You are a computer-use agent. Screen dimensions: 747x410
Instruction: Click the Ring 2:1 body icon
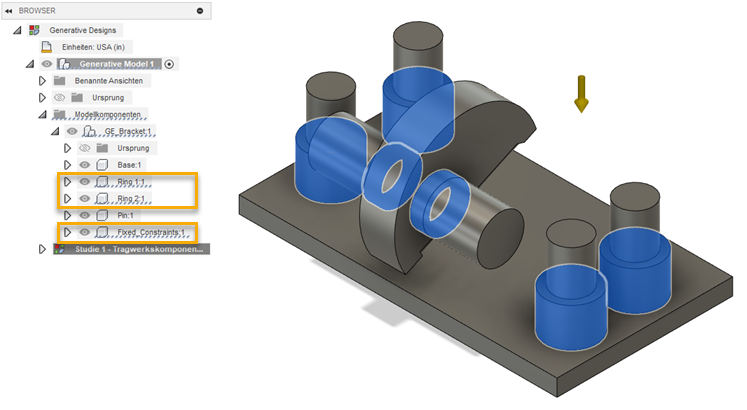[x=102, y=199]
